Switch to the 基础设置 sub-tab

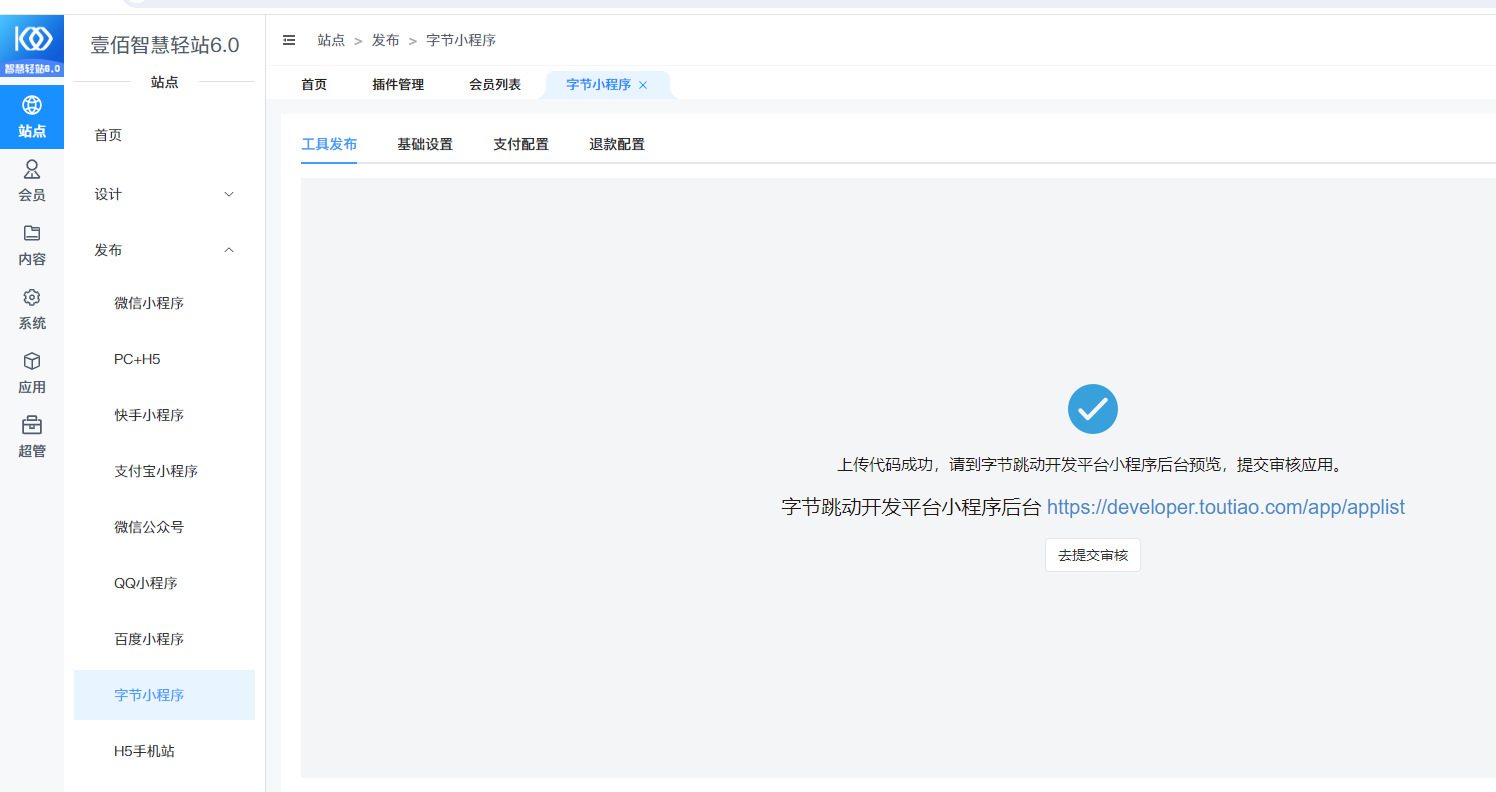pos(425,144)
